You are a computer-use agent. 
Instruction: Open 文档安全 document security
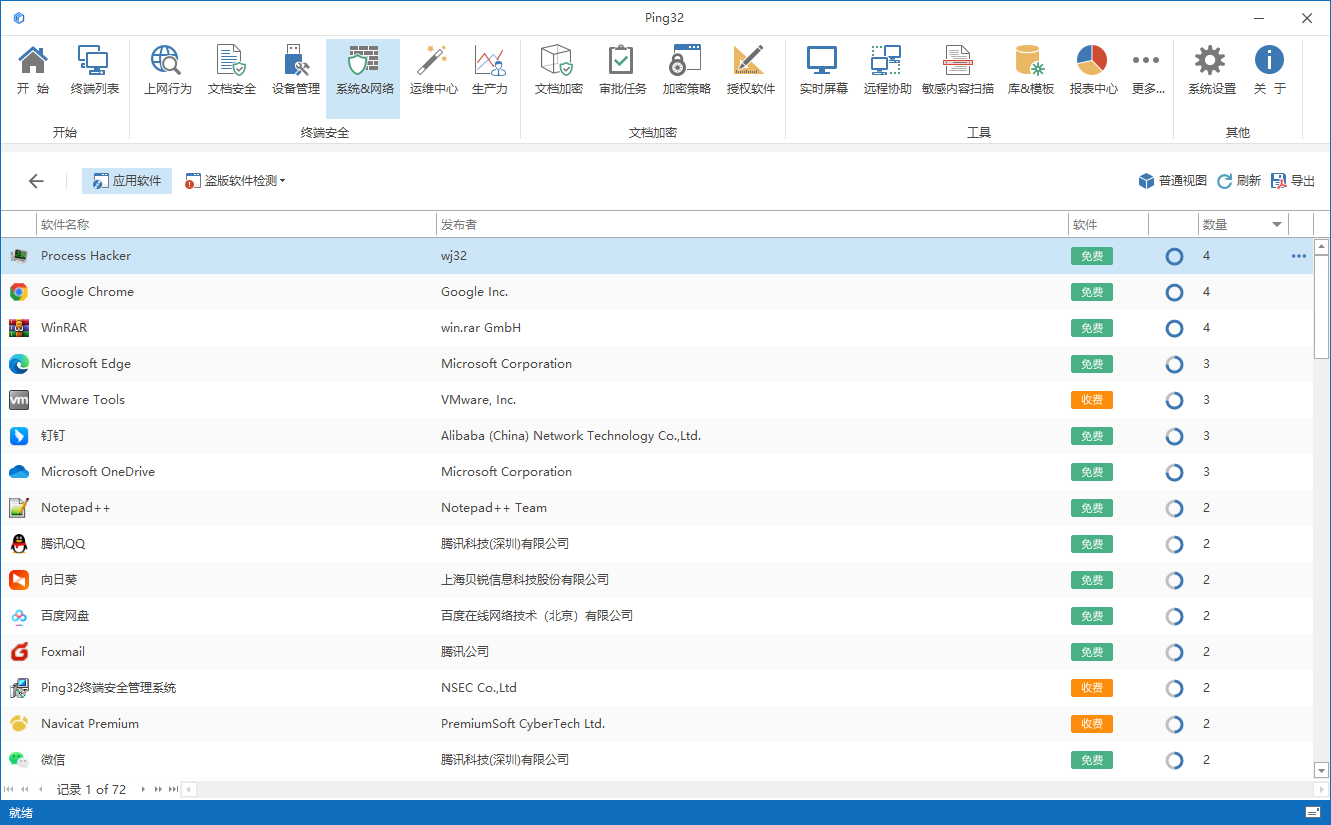232,70
